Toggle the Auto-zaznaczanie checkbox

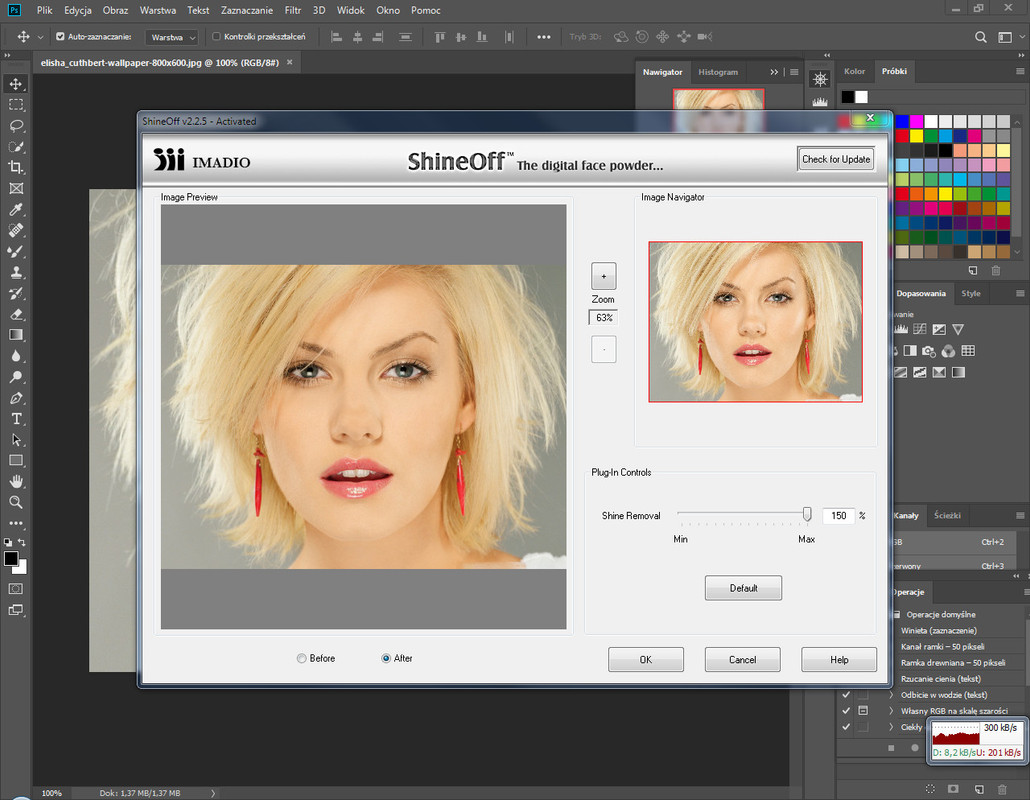point(60,37)
